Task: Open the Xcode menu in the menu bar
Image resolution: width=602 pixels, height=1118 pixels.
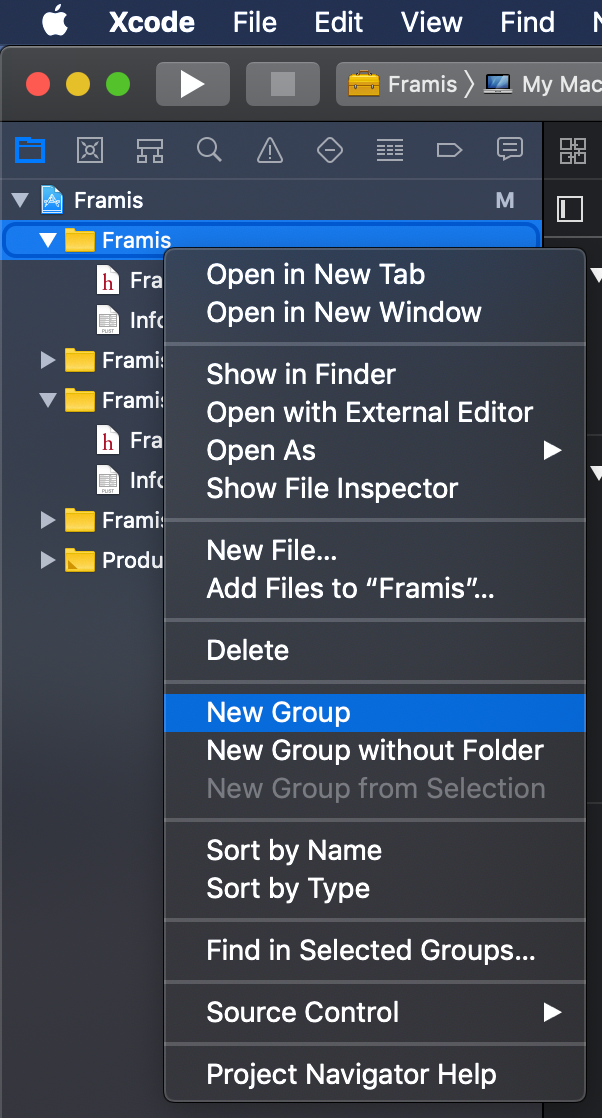Action: (151, 22)
